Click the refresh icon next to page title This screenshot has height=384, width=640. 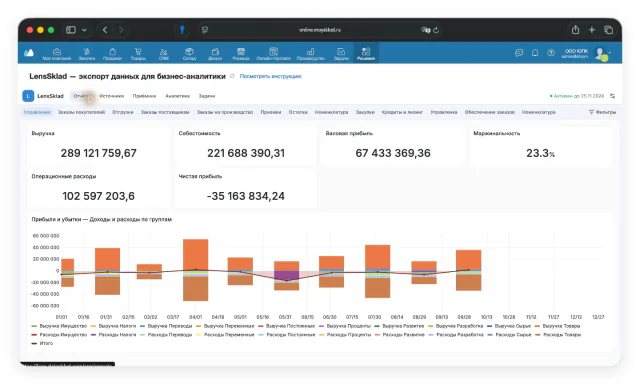coord(232,76)
